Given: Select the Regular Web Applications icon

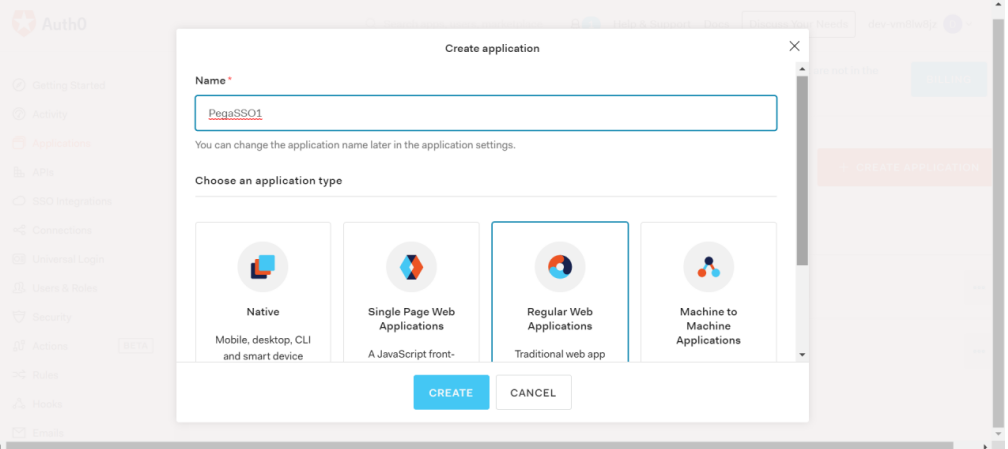Looking at the screenshot, I should (x=560, y=266).
